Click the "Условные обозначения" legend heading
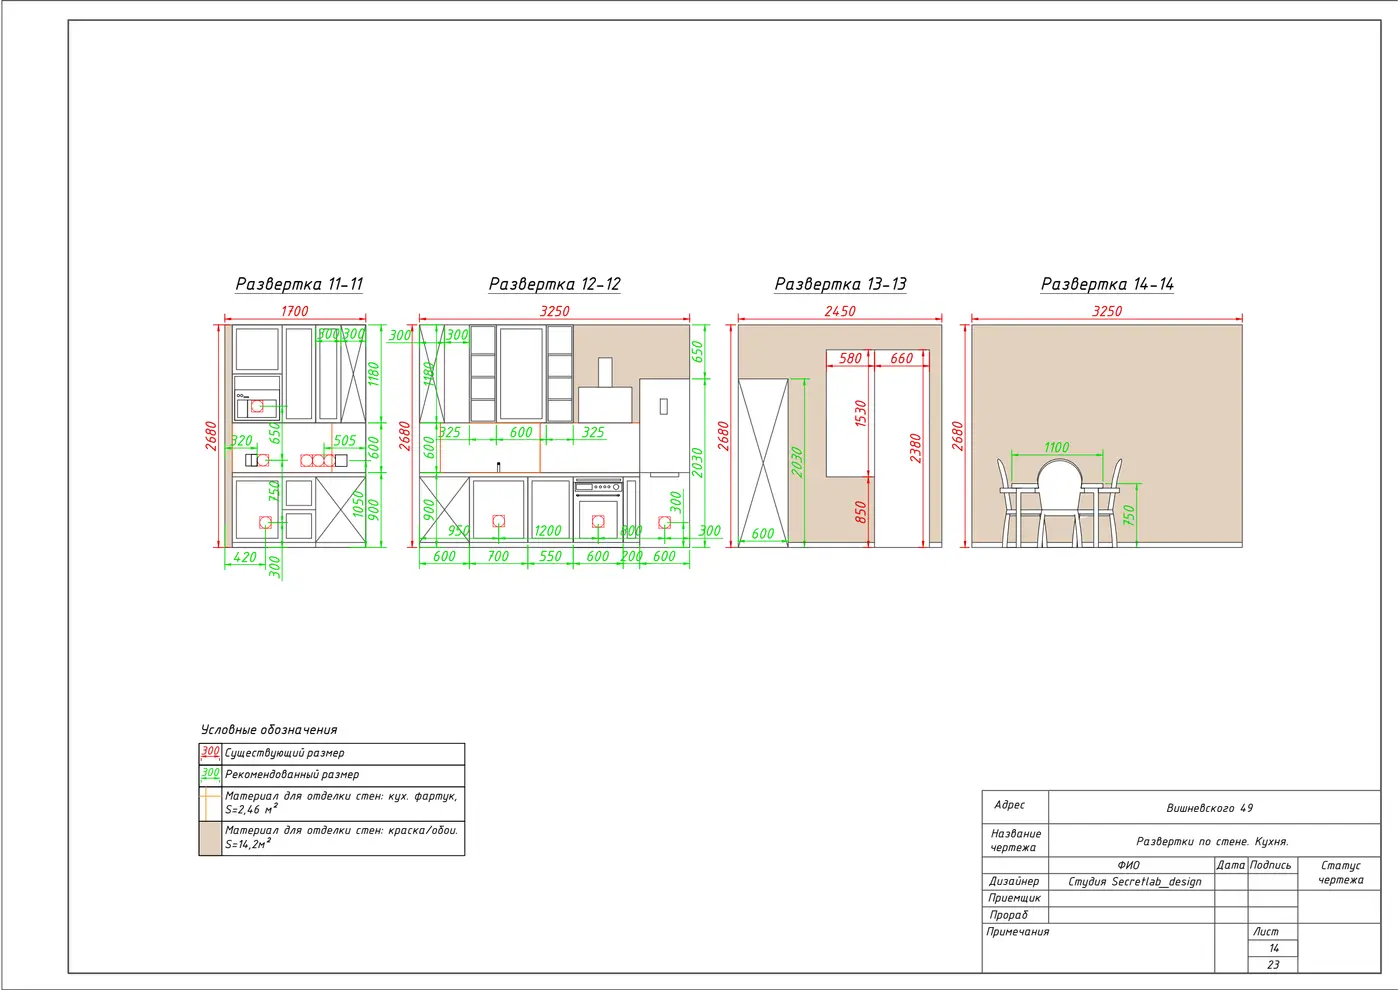The height and width of the screenshot is (990, 1400). 269,730
